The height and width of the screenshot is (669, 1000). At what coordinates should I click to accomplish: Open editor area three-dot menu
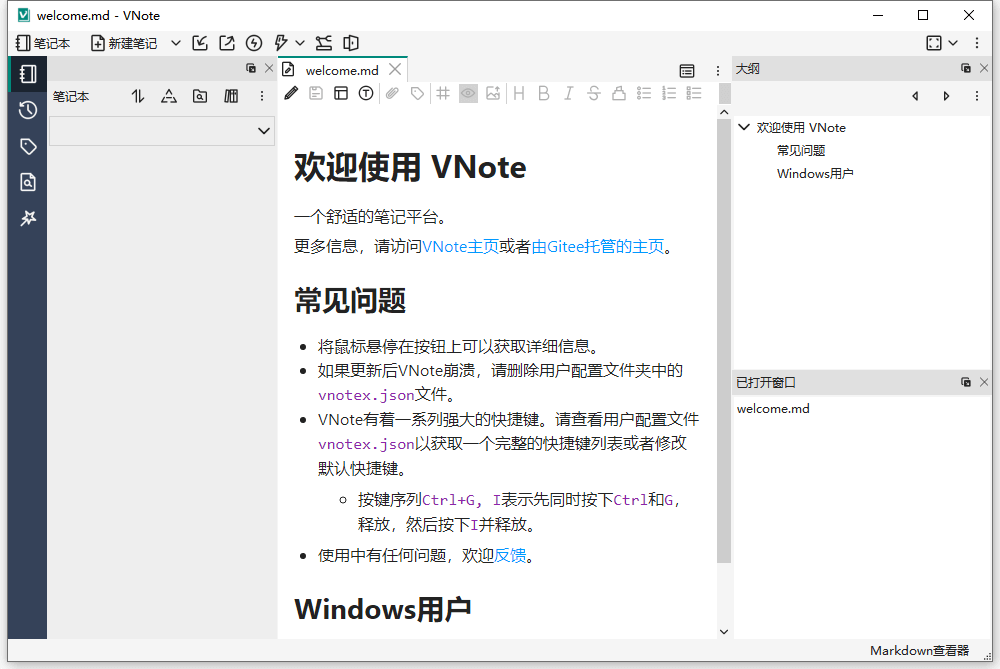coord(717,71)
